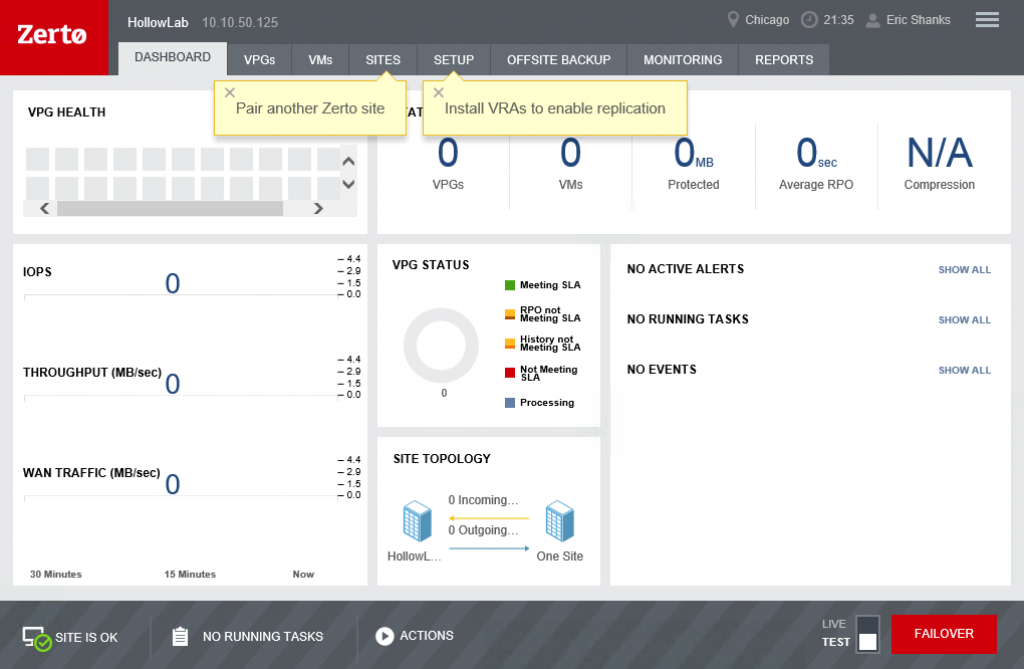Open the Dashboard tab

(x=172, y=57)
